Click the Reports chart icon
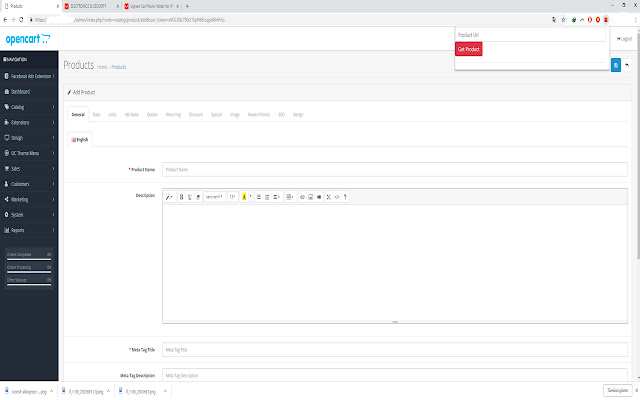Screen dimensions: 640x400 7,230
